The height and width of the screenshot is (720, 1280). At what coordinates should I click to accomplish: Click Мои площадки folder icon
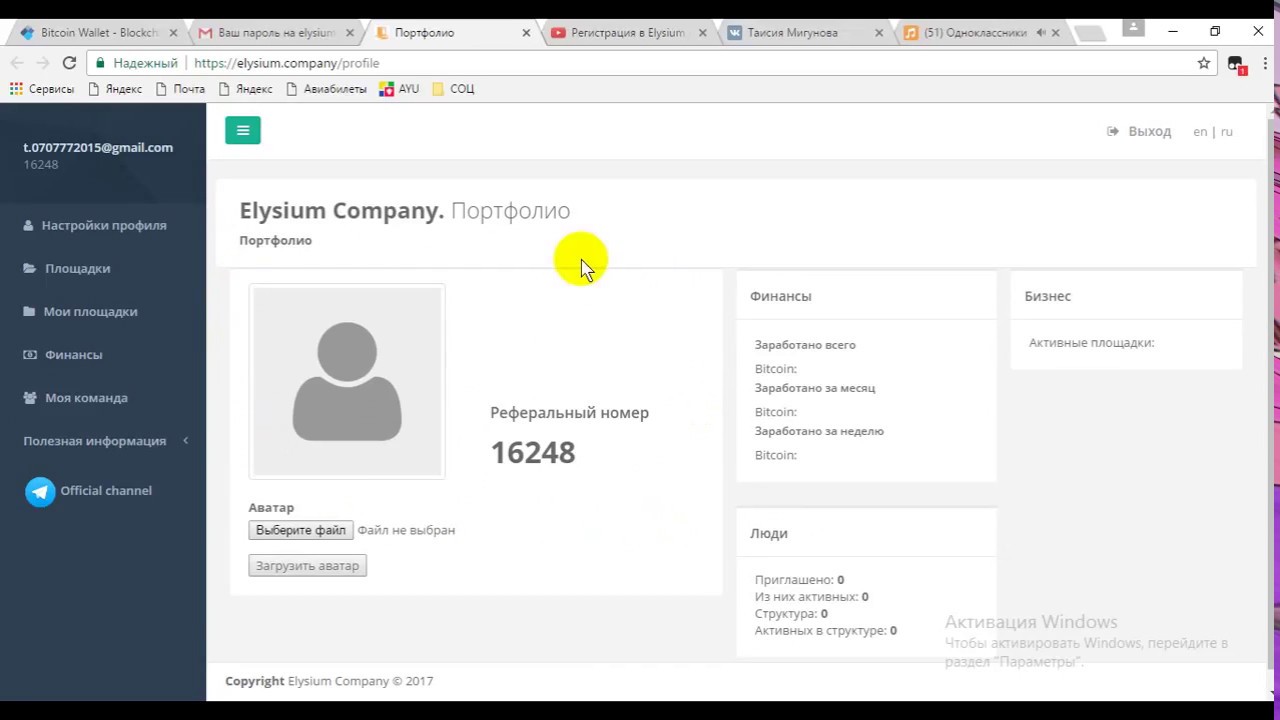(30, 311)
